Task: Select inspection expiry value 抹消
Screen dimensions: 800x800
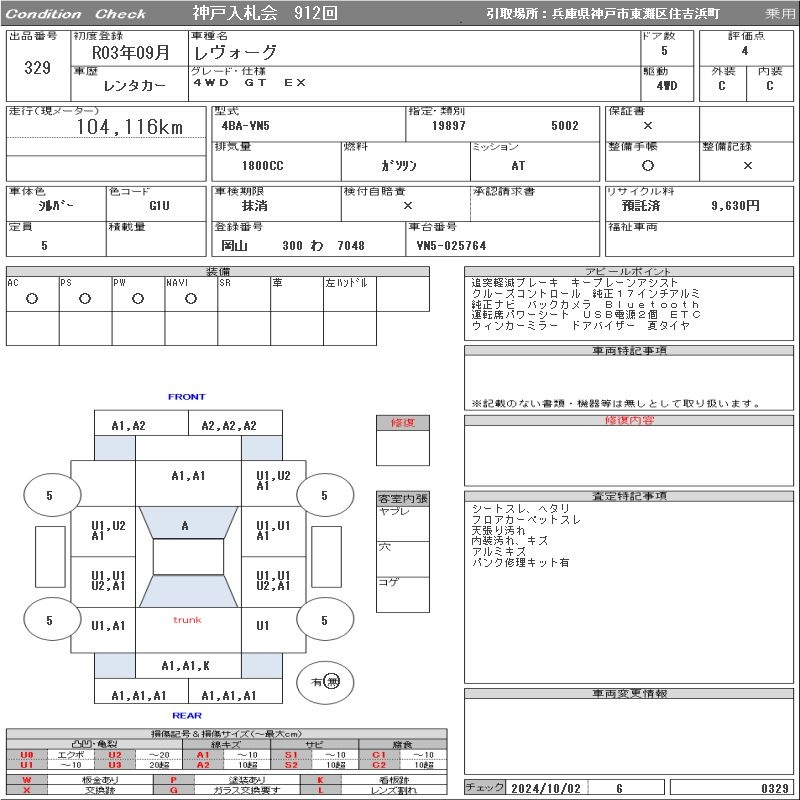Action: click(x=255, y=206)
